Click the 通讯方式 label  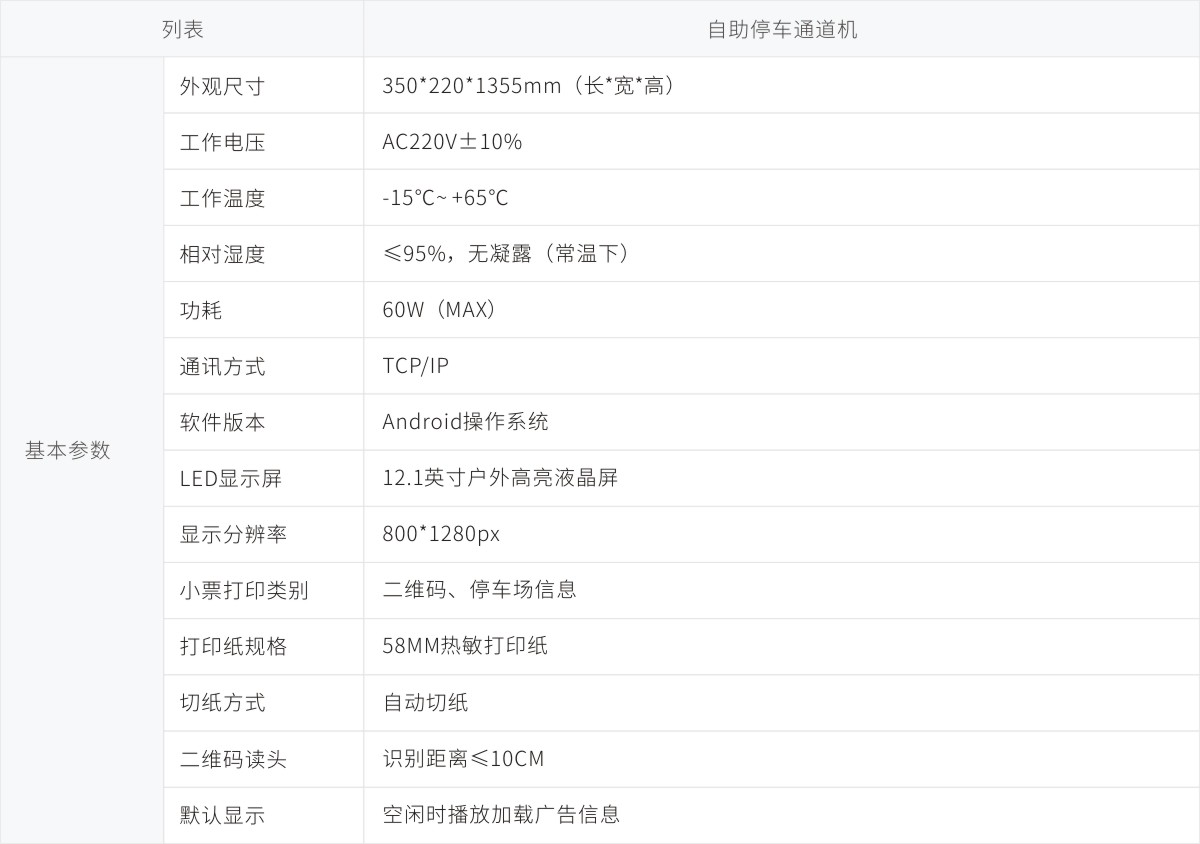click(x=222, y=366)
